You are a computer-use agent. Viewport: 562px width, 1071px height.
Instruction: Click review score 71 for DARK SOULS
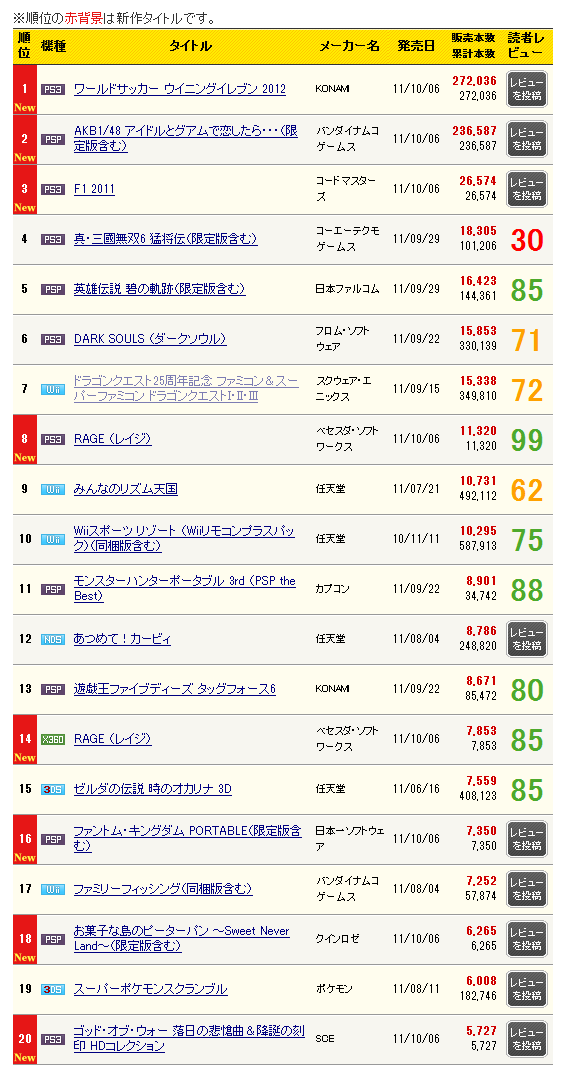[x=526, y=339]
